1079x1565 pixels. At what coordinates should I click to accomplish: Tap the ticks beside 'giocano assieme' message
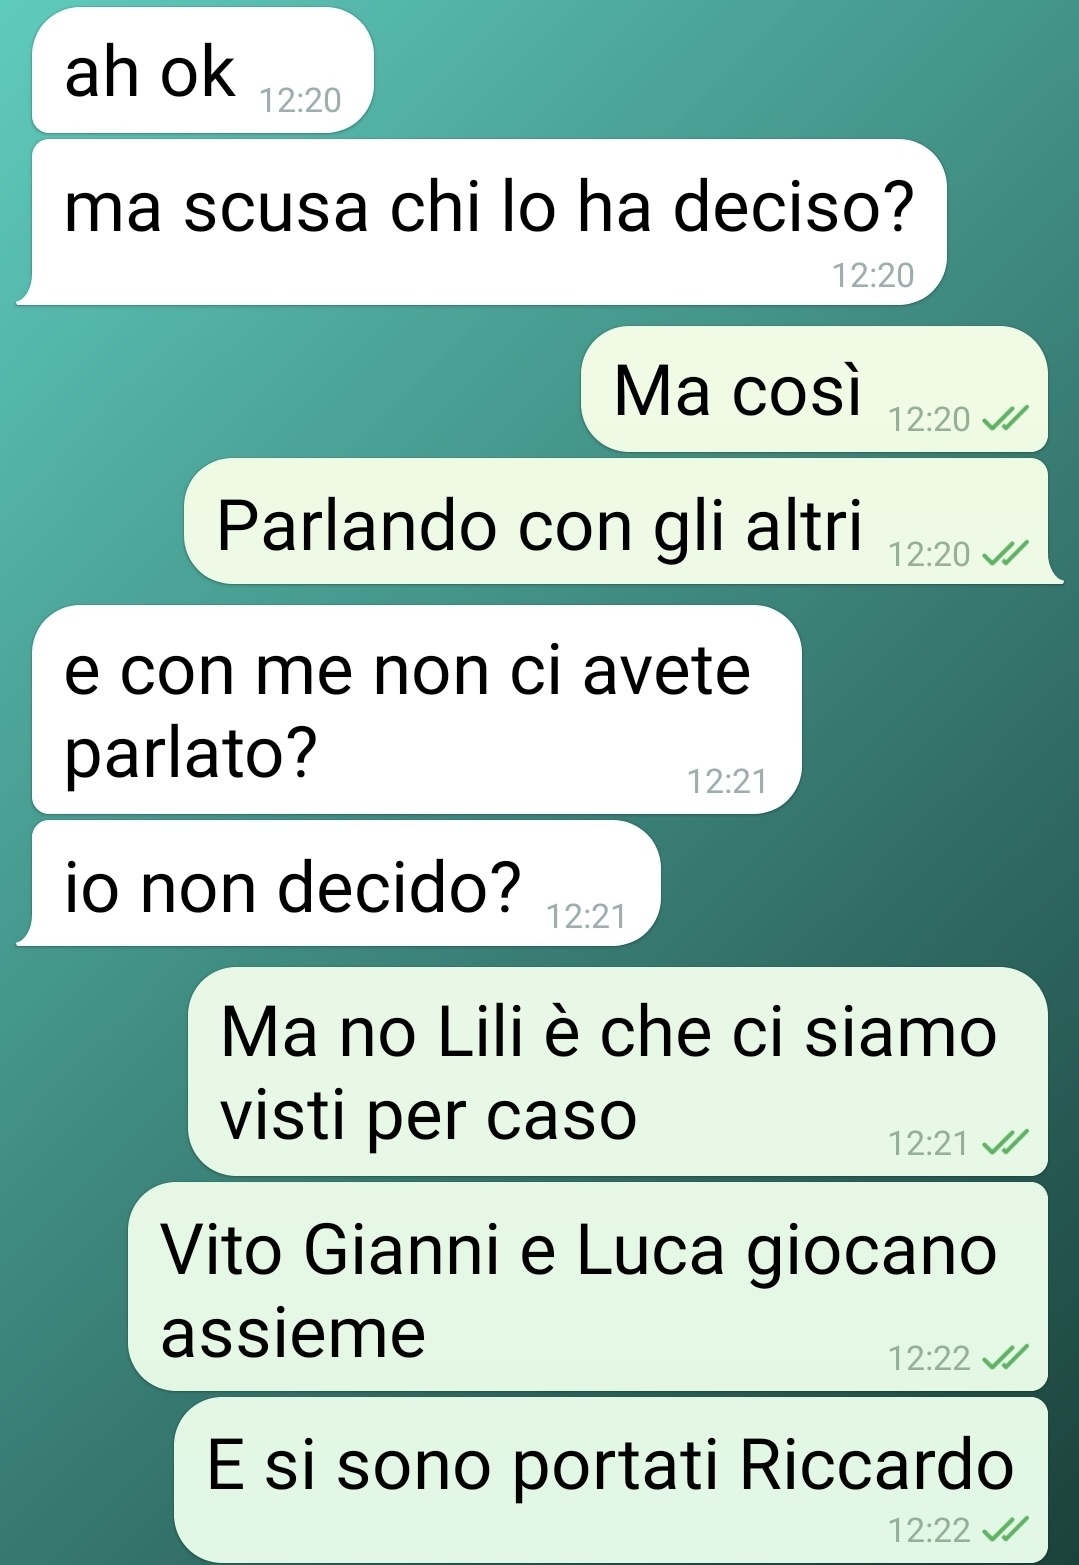click(x=1004, y=1358)
